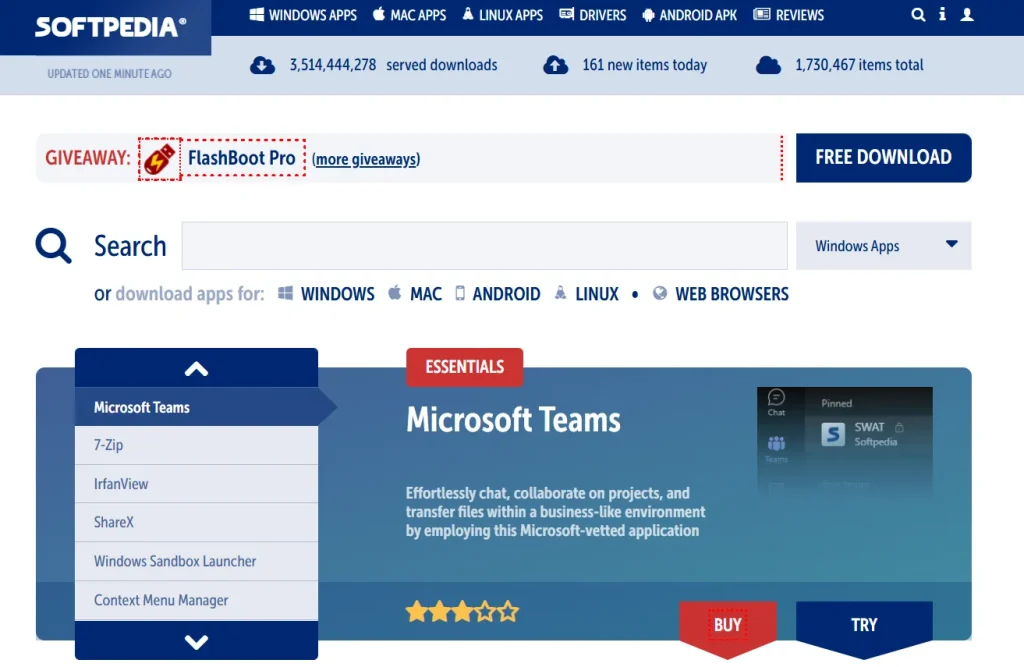
Task: Open the Reviews section
Action: (789, 15)
